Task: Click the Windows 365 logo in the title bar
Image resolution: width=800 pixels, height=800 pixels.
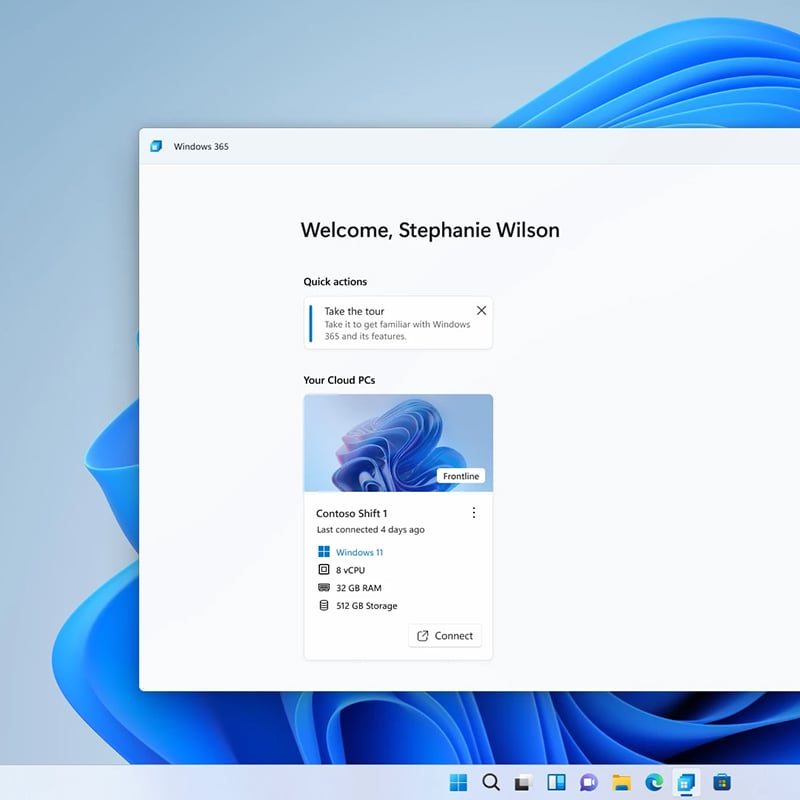Action: coord(157,146)
